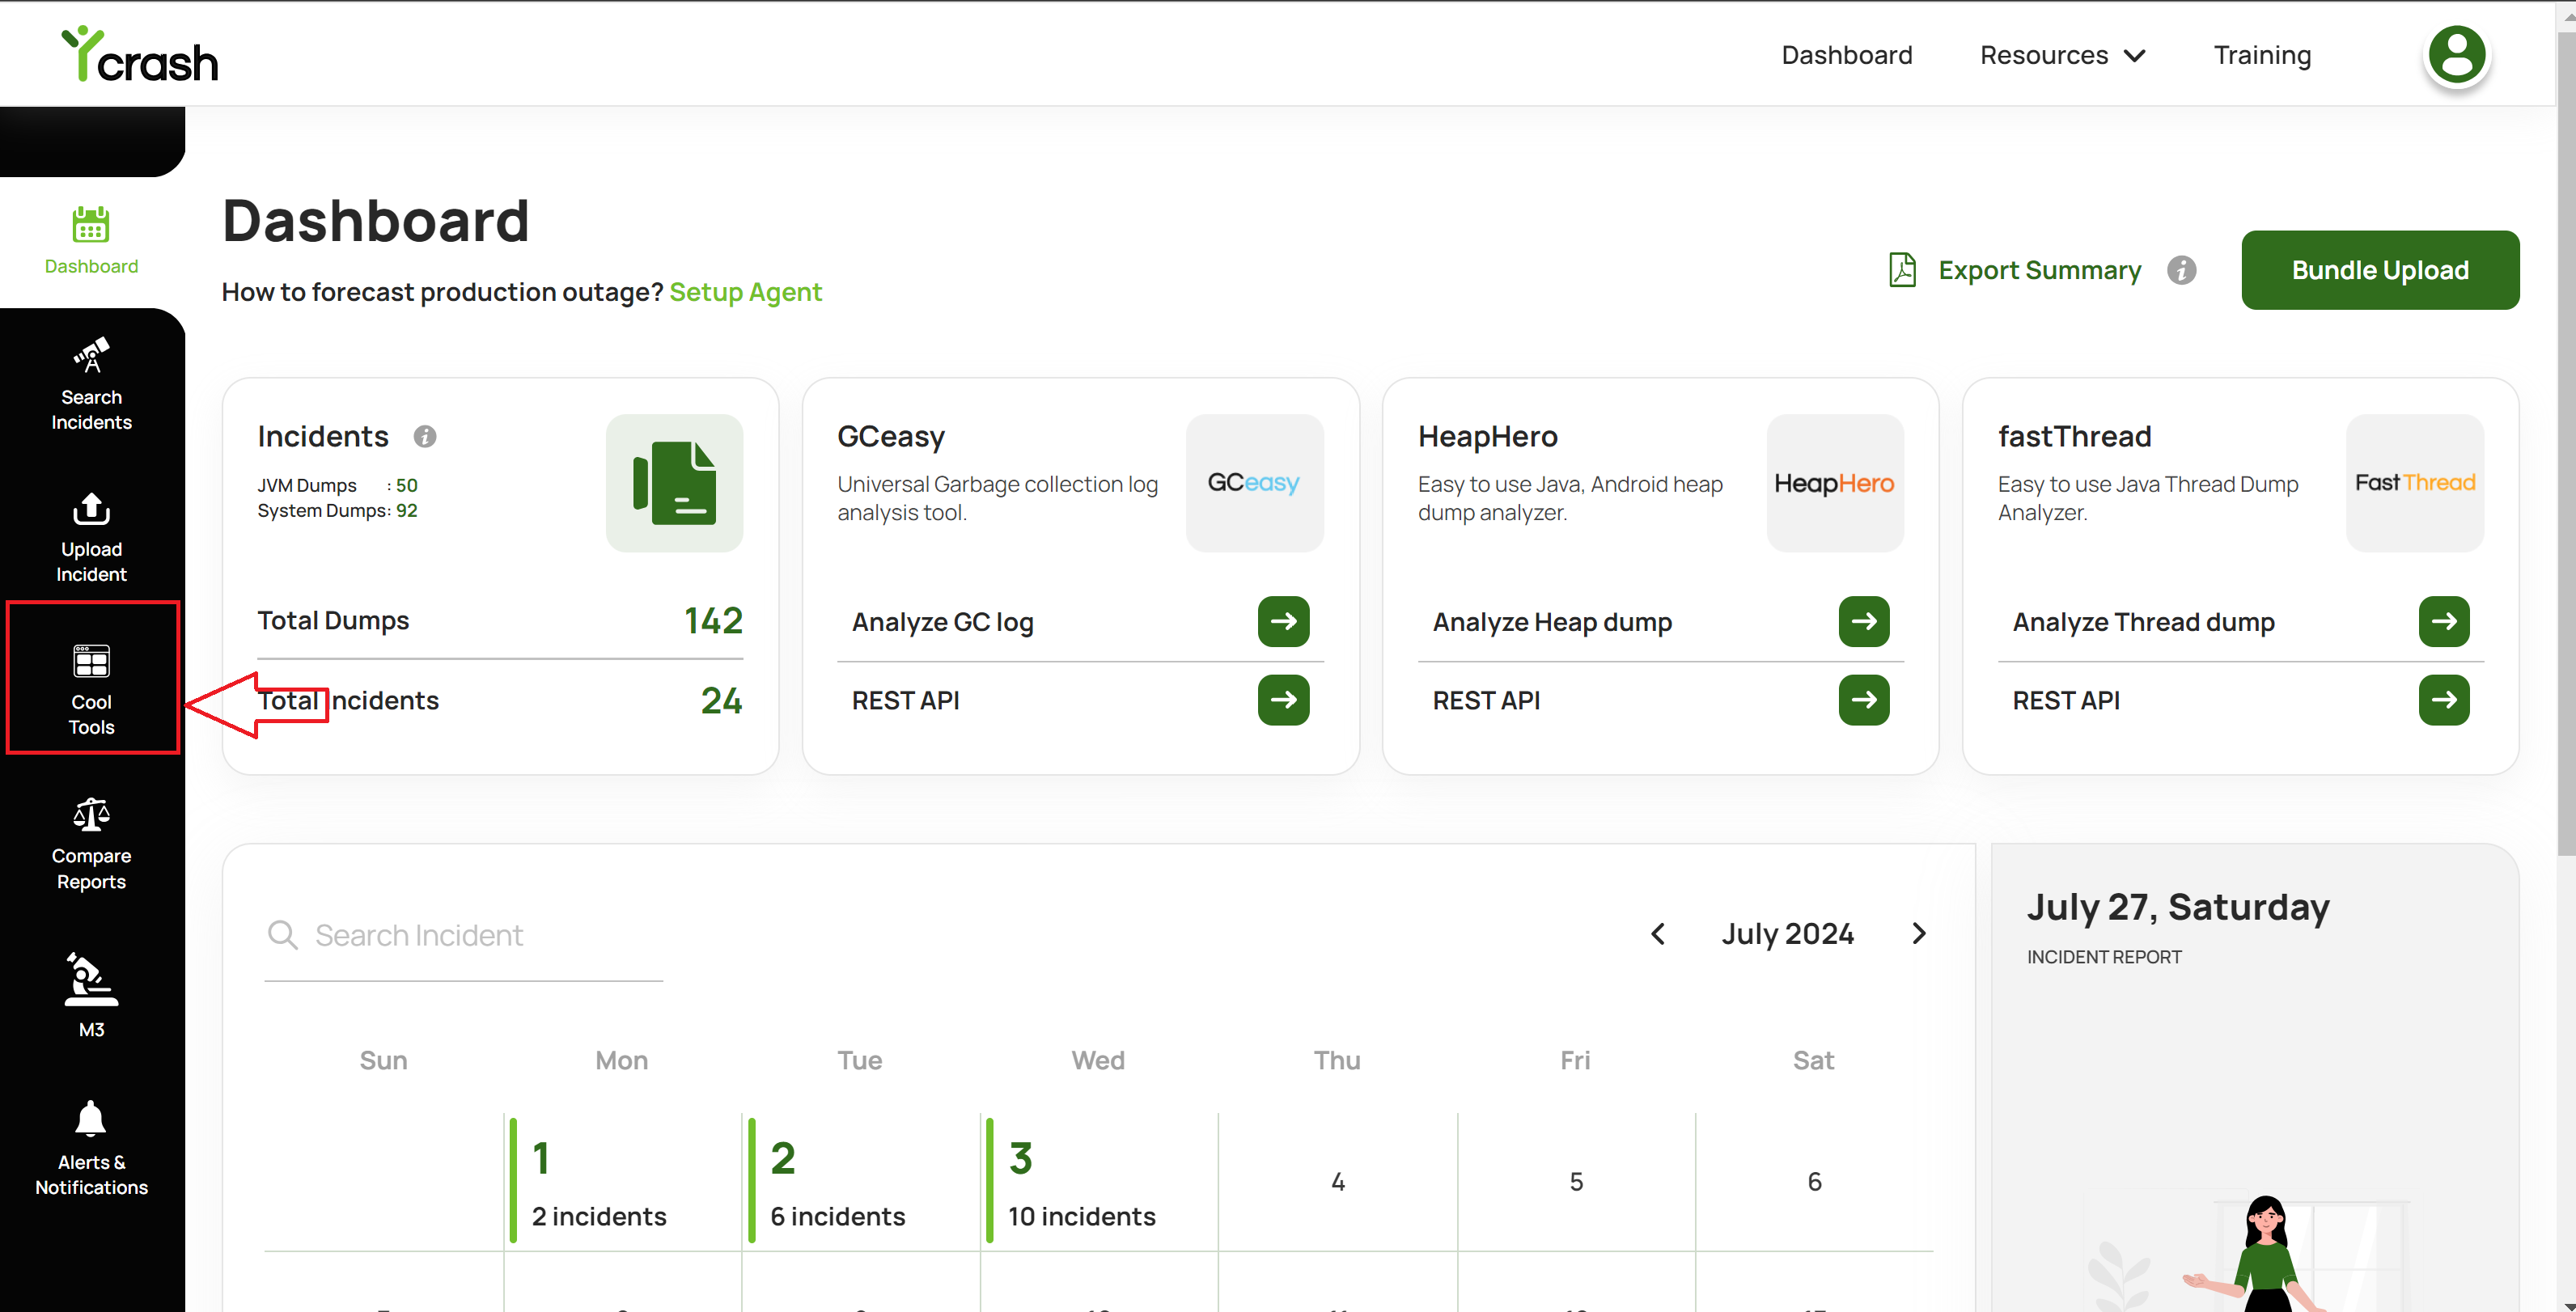The height and width of the screenshot is (1312, 2576).
Task: Open Compare Reports scales icon
Action: (91, 814)
